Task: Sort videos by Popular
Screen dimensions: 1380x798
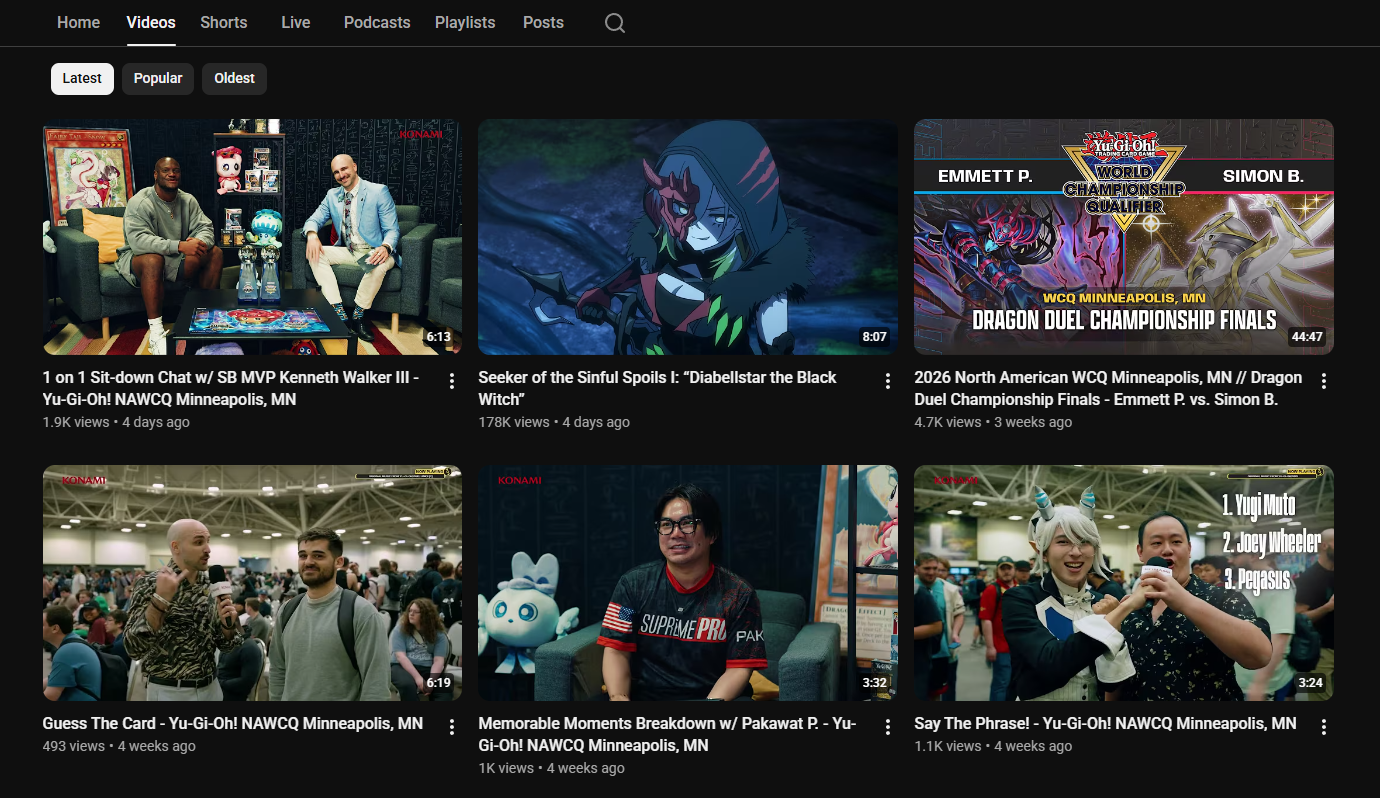Action: click(x=158, y=79)
